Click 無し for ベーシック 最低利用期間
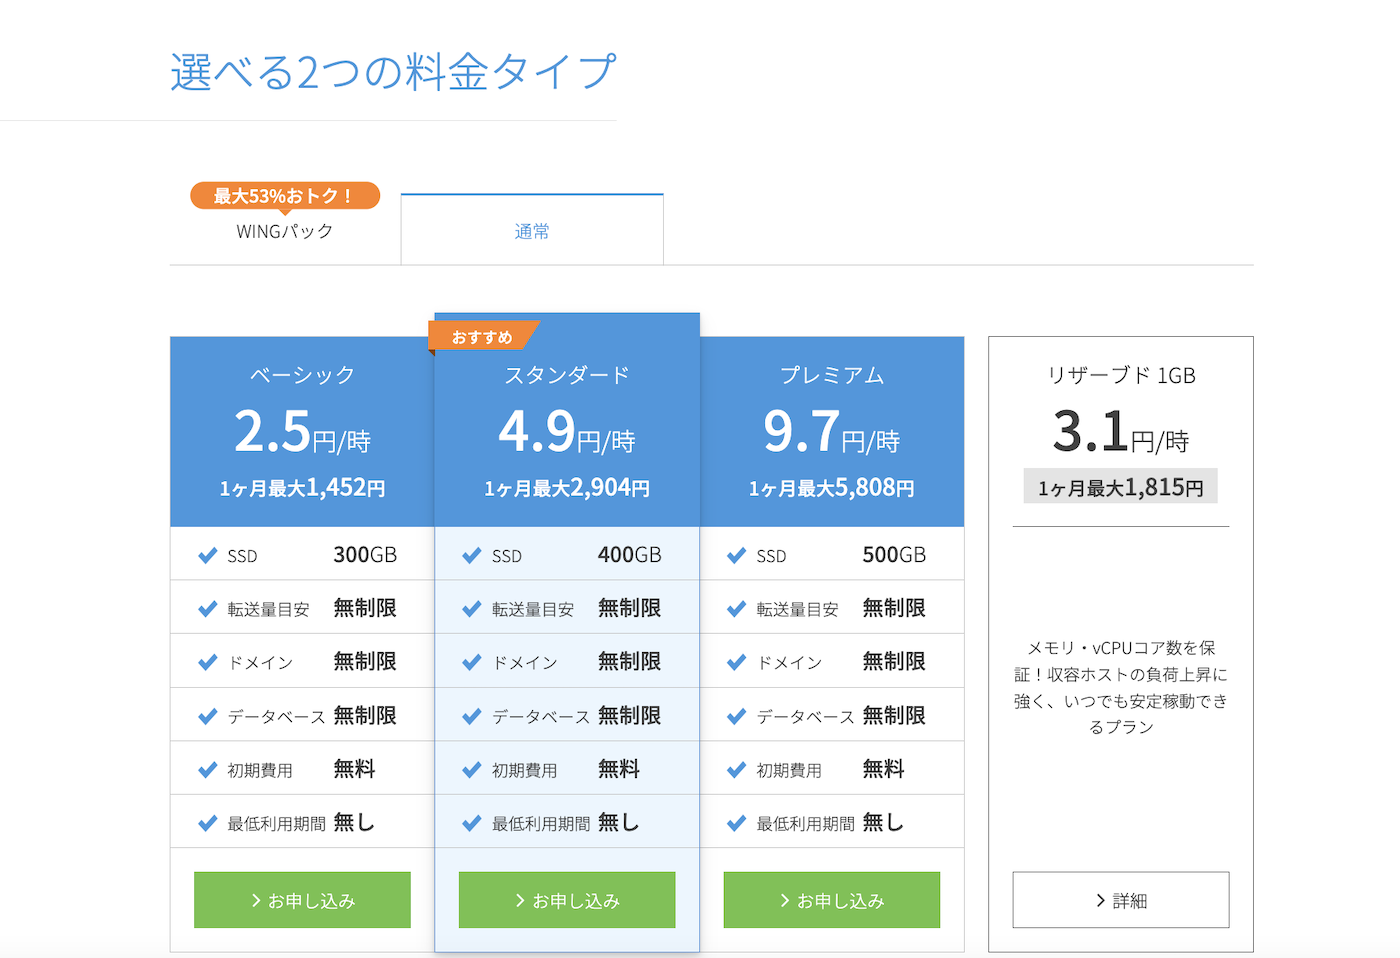This screenshot has height=958, width=1400. pos(354,822)
